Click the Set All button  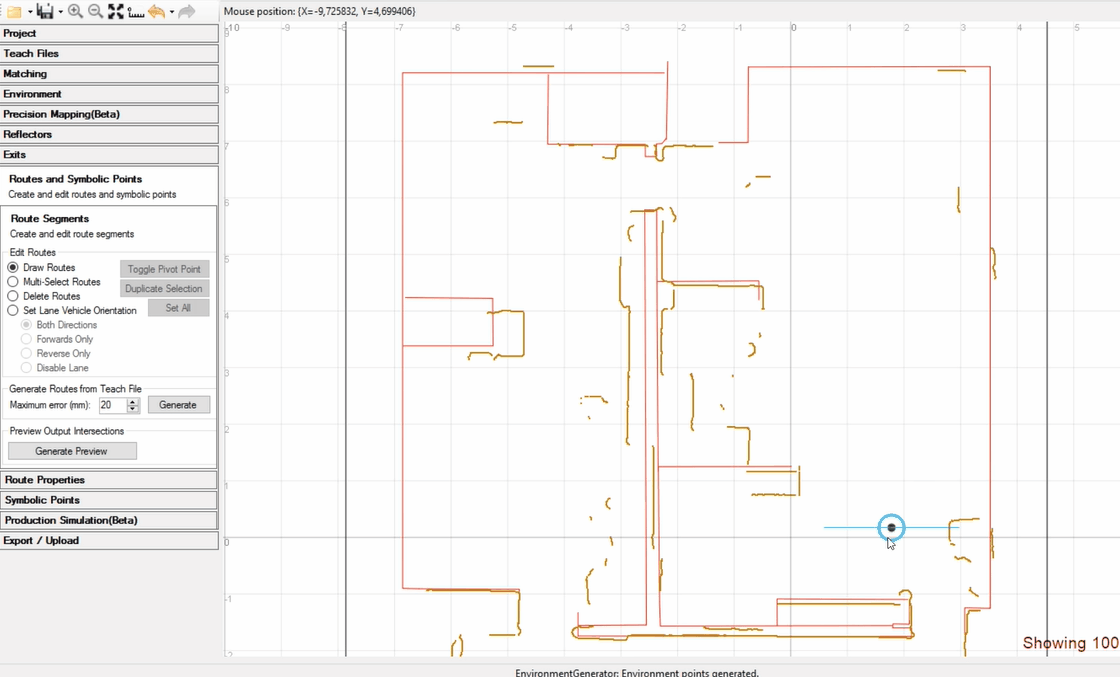[x=178, y=308]
